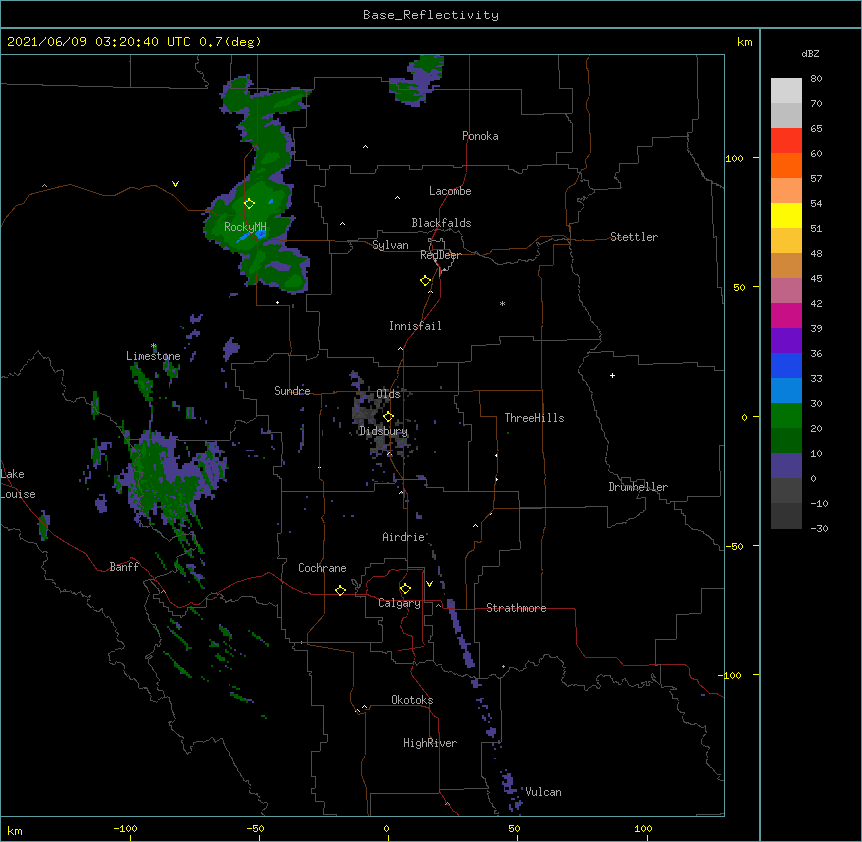Click the yellow station marker above Calgary
Viewport: 862px width, 842px height.
pyautogui.click(x=405, y=589)
